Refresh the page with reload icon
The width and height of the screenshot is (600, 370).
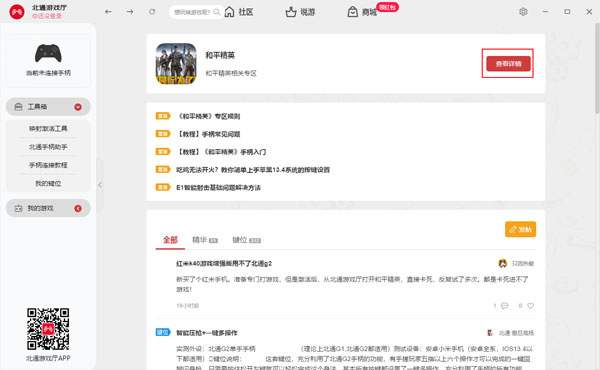click(152, 12)
